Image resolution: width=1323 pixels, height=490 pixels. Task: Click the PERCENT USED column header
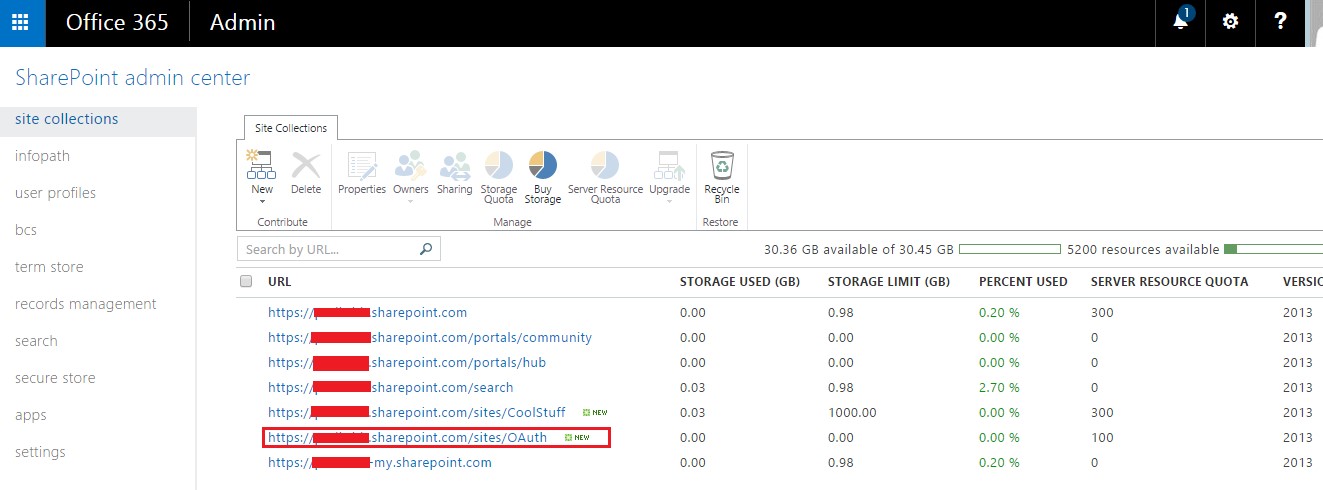click(1023, 282)
